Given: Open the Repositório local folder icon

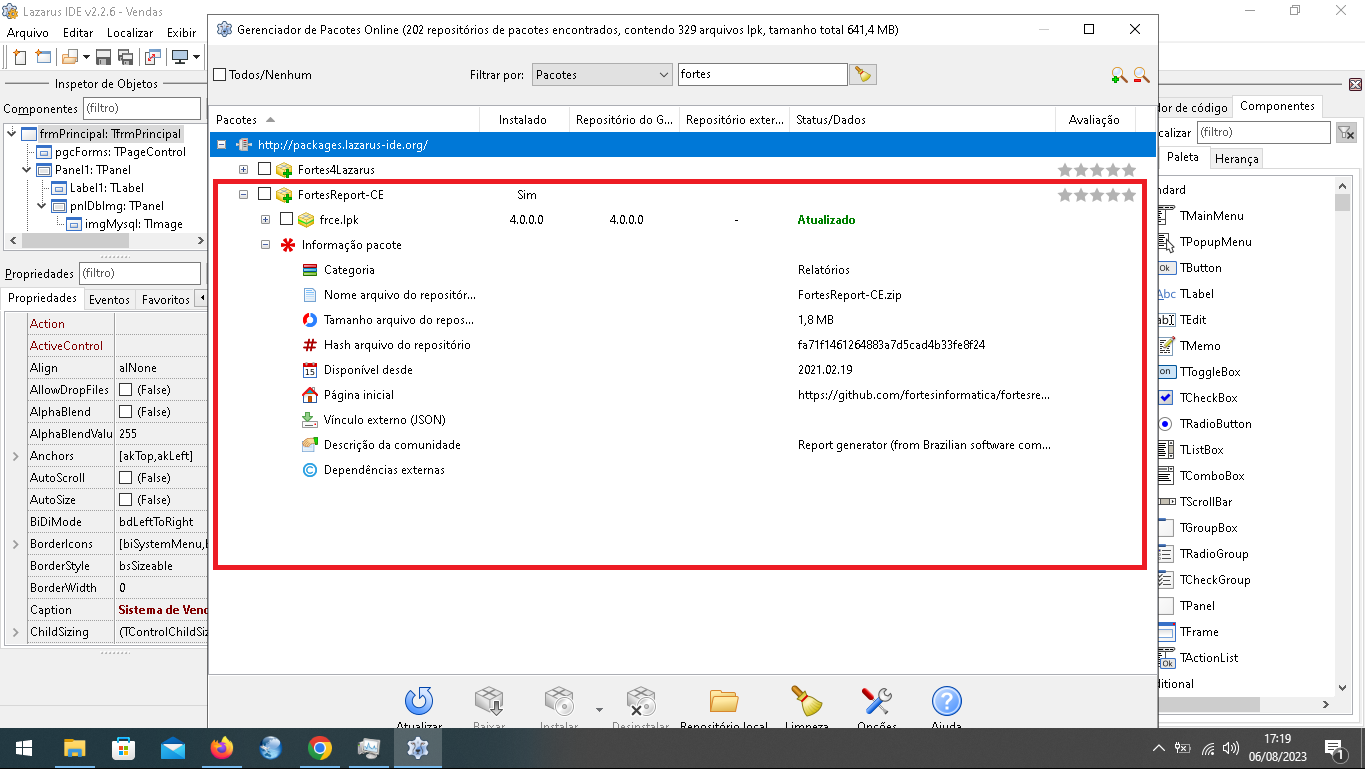Looking at the screenshot, I should (723, 702).
